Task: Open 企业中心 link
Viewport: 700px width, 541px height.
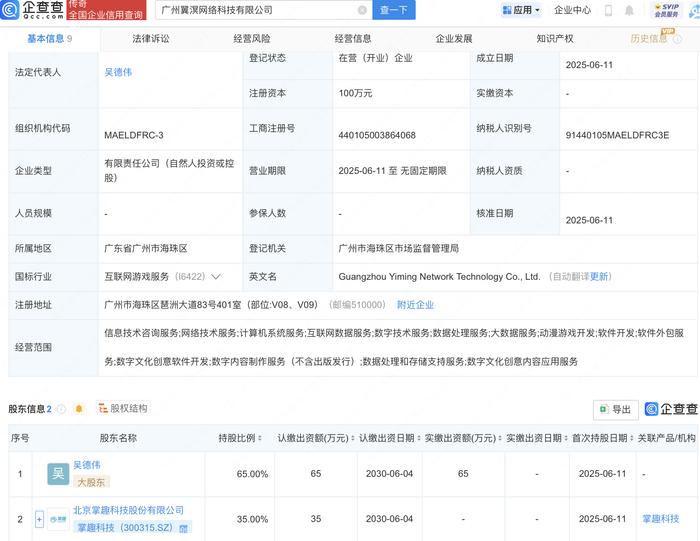Action: coord(572,10)
